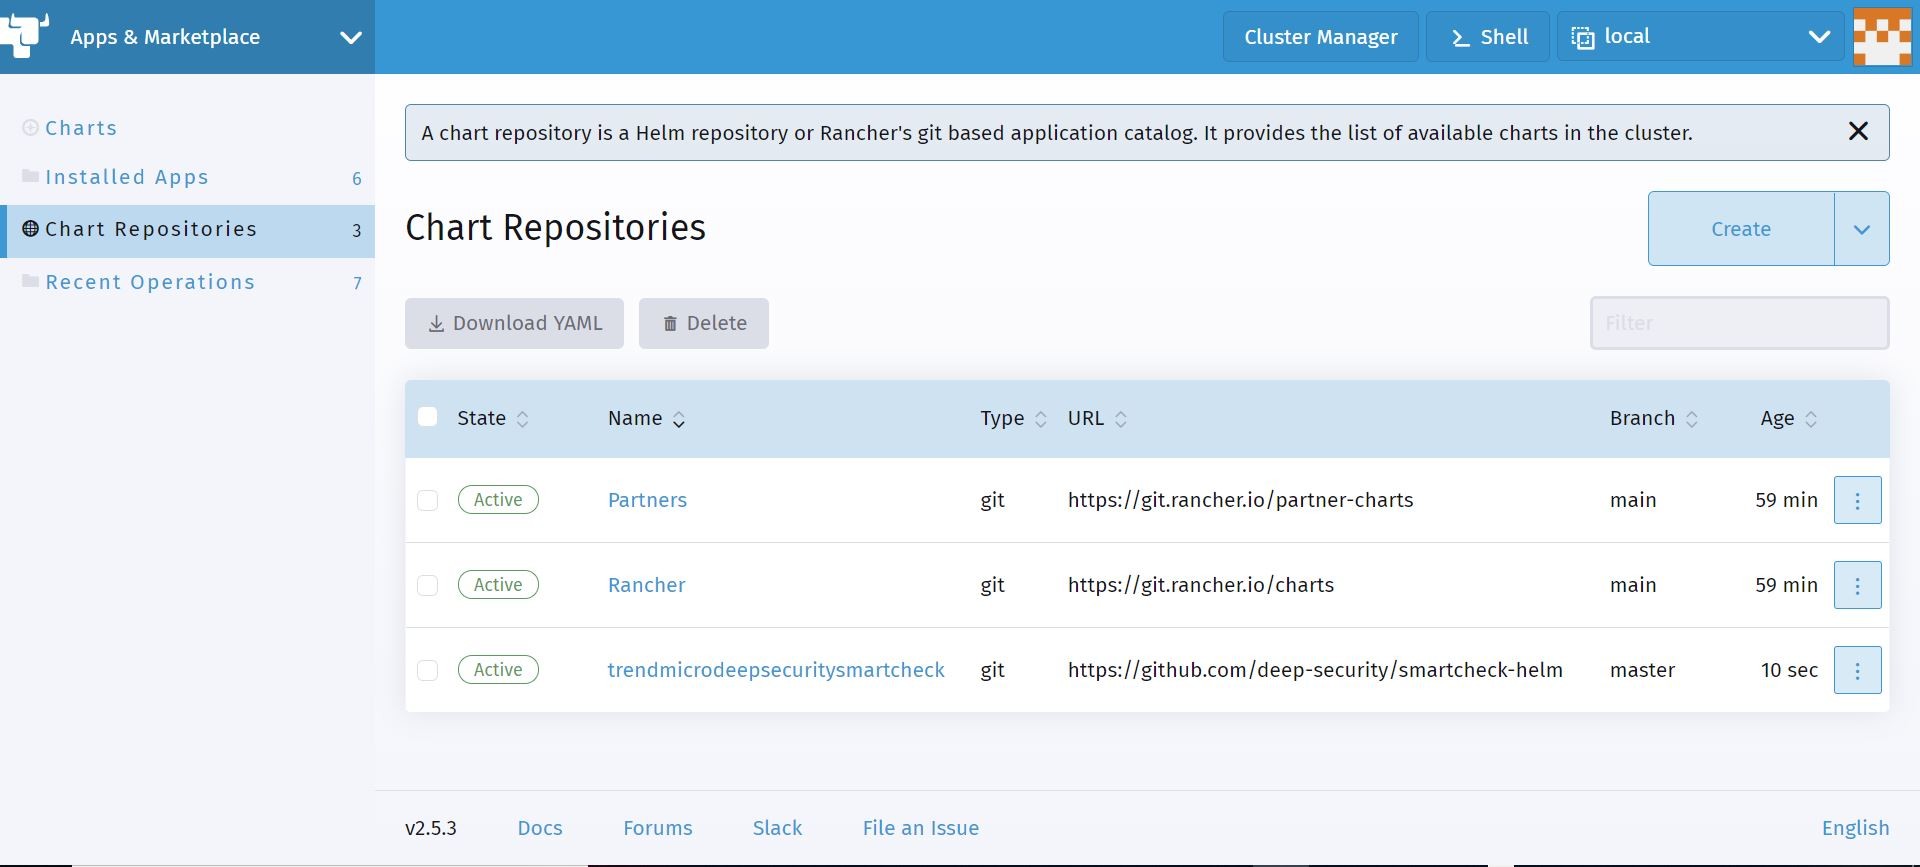Click the 10 sec age cell
Image resolution: width=1920 pixels, height=867 pixels.
pos(1789,670)
